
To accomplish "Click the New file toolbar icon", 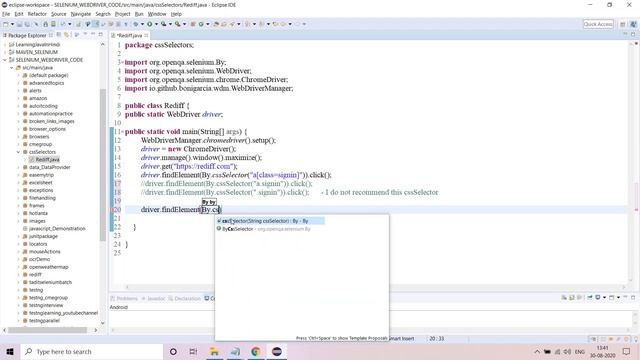I will coord(5,24).
